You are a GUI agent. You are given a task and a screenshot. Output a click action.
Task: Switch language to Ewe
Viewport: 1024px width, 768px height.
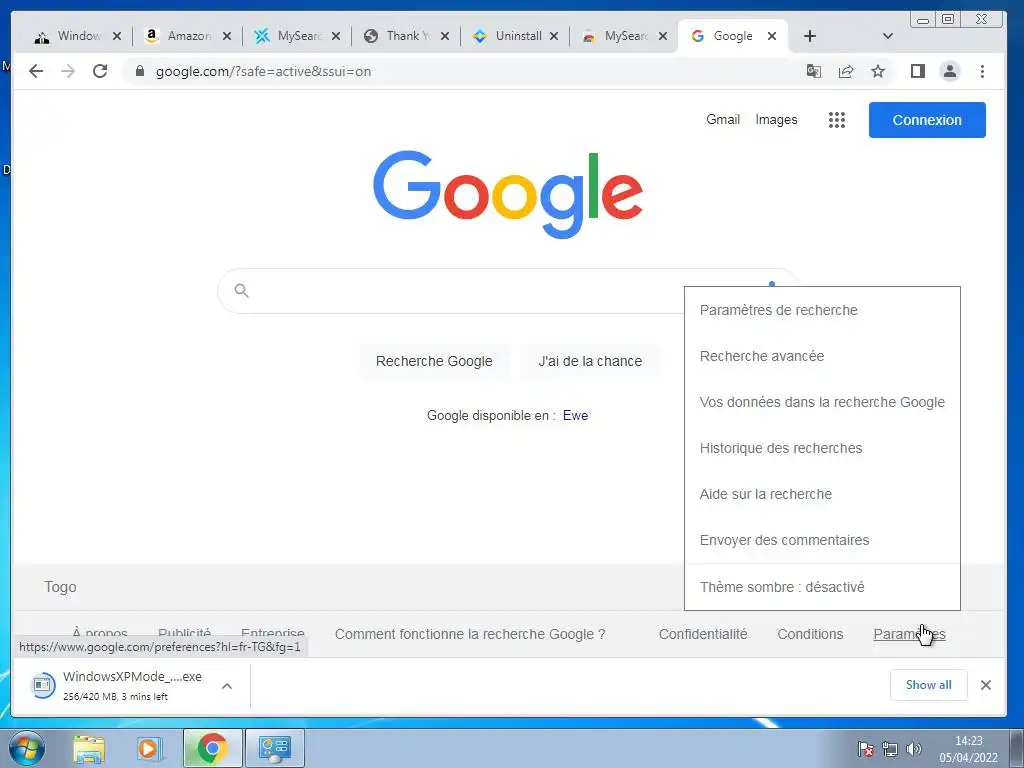pos(575,415)
